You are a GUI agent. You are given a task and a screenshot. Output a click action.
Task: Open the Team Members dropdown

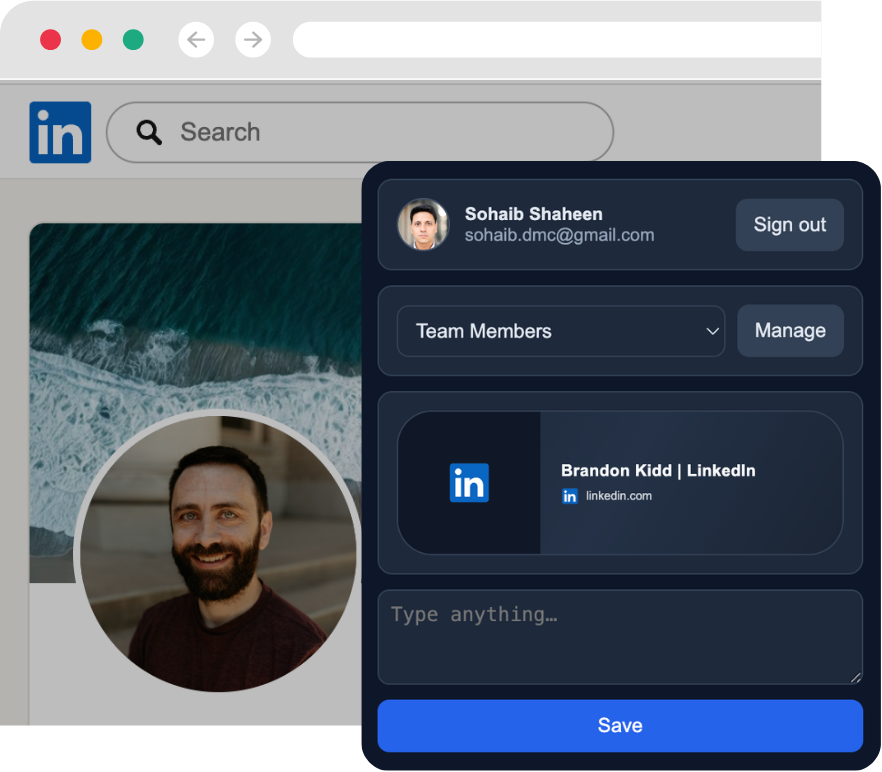tap(561, 331)
